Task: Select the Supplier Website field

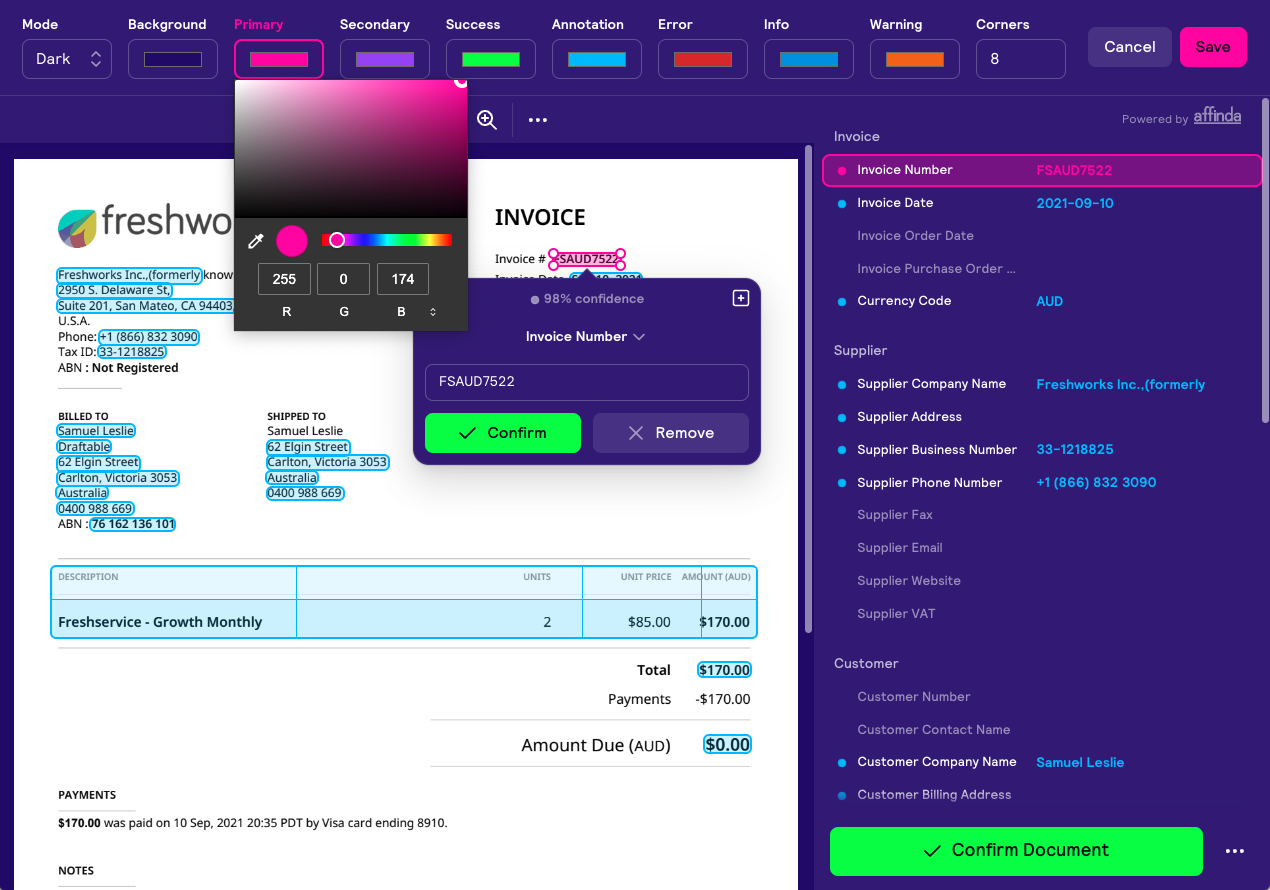Action: tap(1042, 581)
